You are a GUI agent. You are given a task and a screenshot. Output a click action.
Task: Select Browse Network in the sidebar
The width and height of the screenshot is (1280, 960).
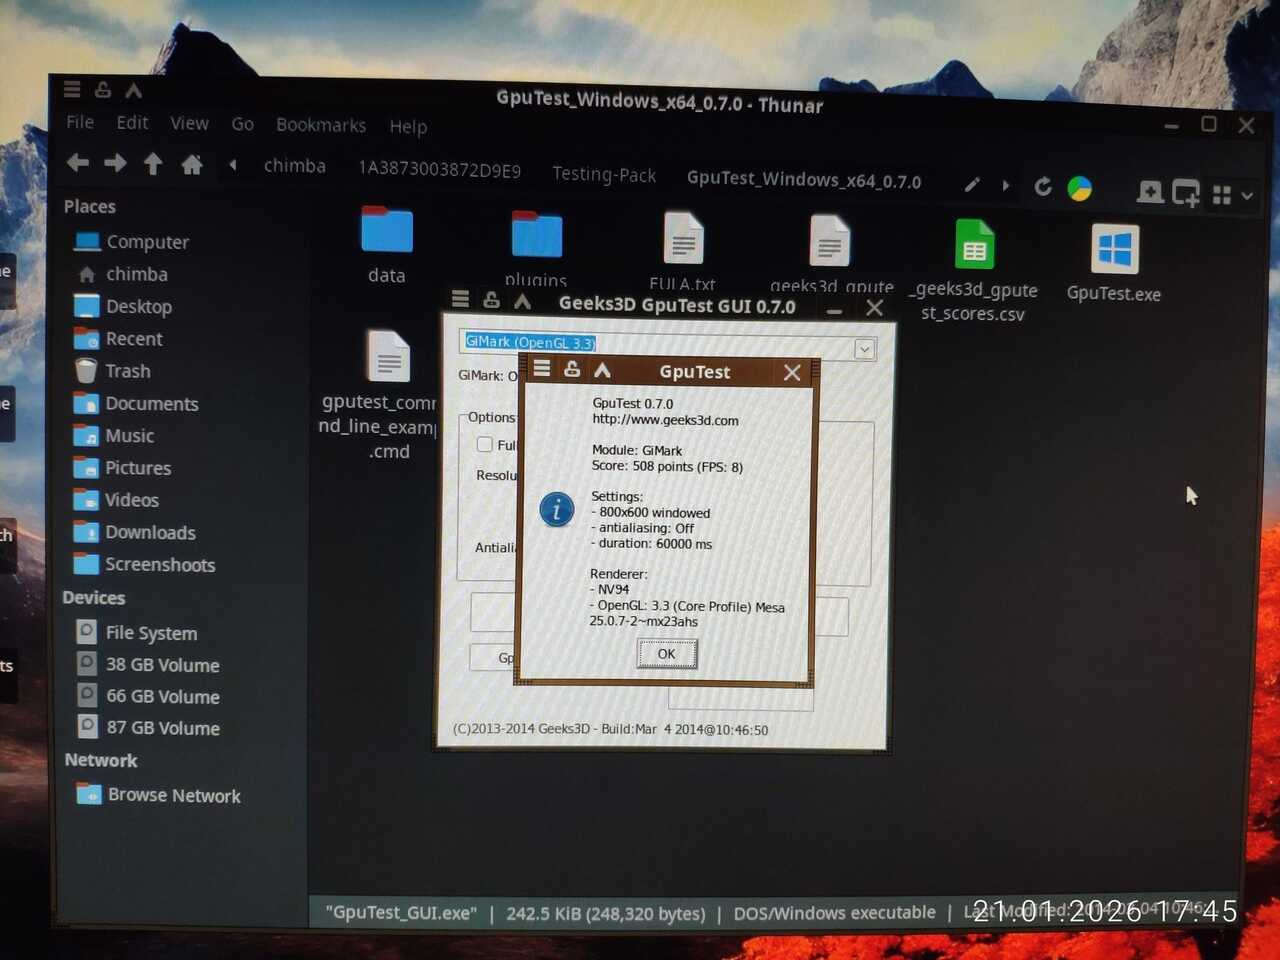tap(159, 795)
